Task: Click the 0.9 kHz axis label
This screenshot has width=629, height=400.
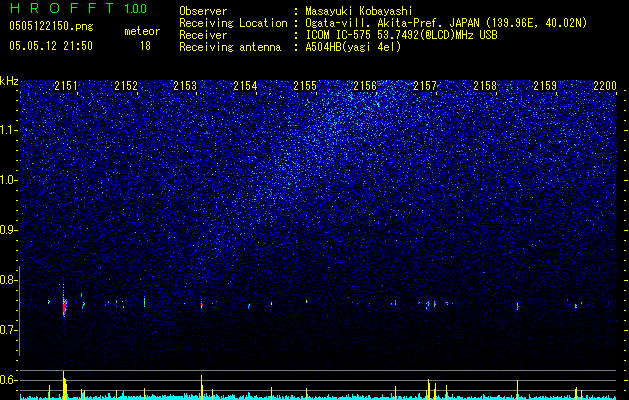Action: click(x=8, y=230)
